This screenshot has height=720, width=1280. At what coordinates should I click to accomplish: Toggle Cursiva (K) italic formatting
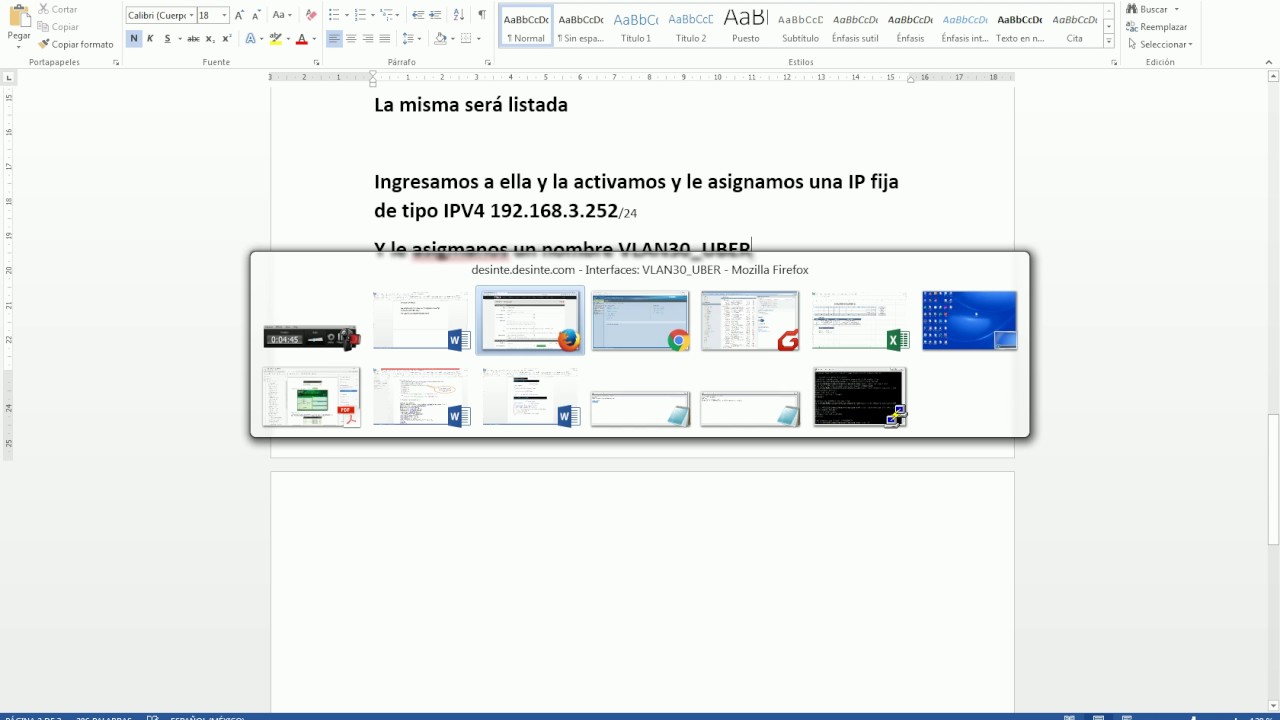click(x=150, y=39)
